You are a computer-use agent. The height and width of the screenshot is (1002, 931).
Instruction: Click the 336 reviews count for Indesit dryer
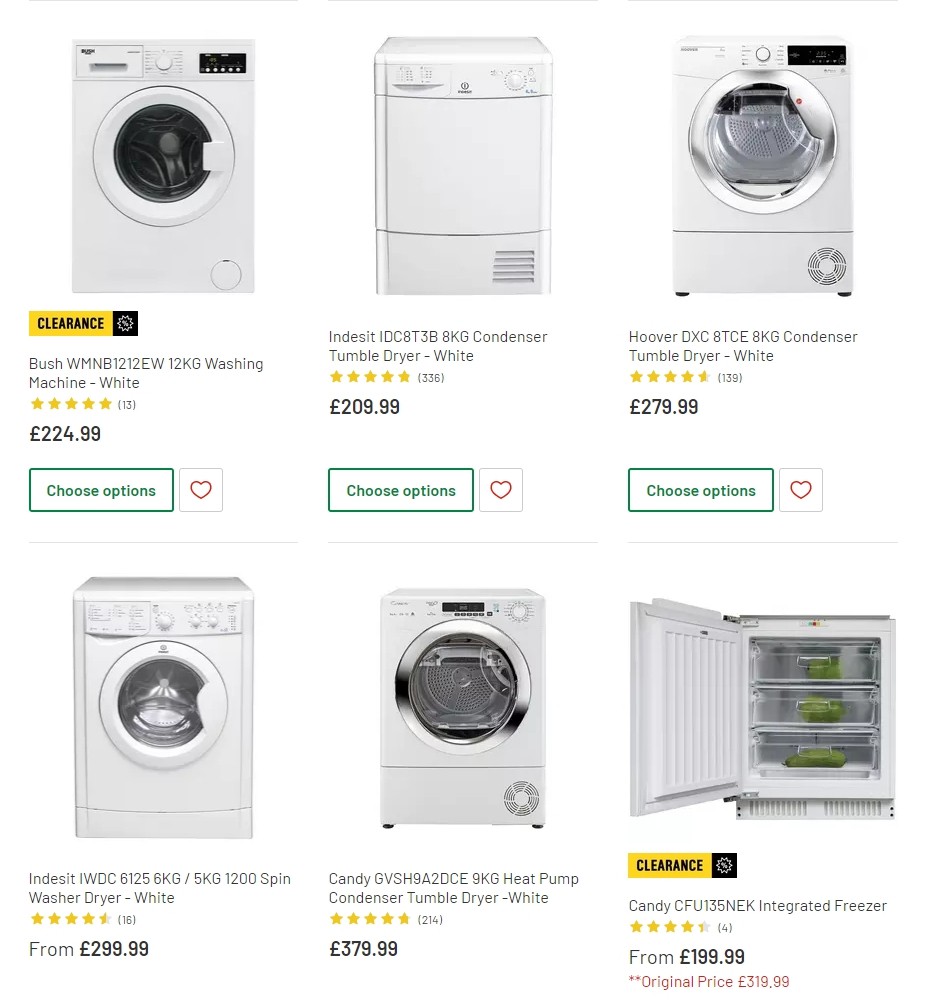pos(430,377)
